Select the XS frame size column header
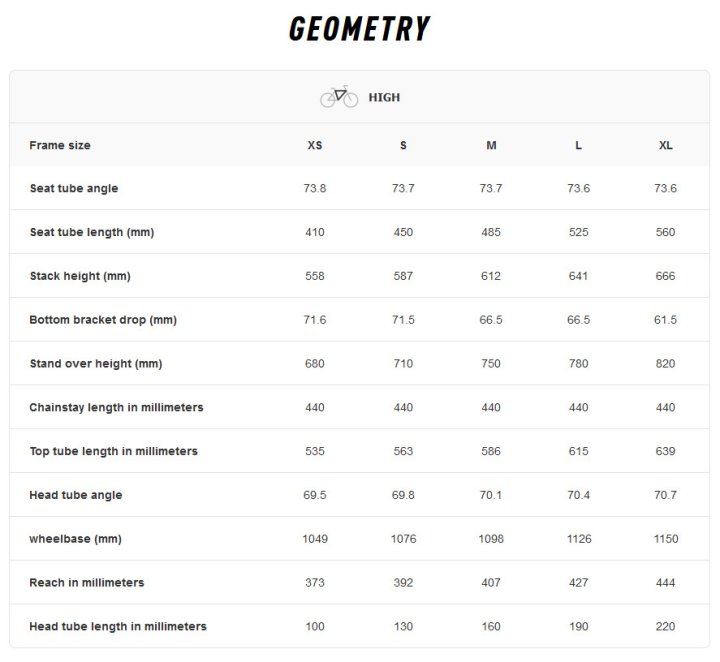 pyautogui.click(x=315, y=146)
